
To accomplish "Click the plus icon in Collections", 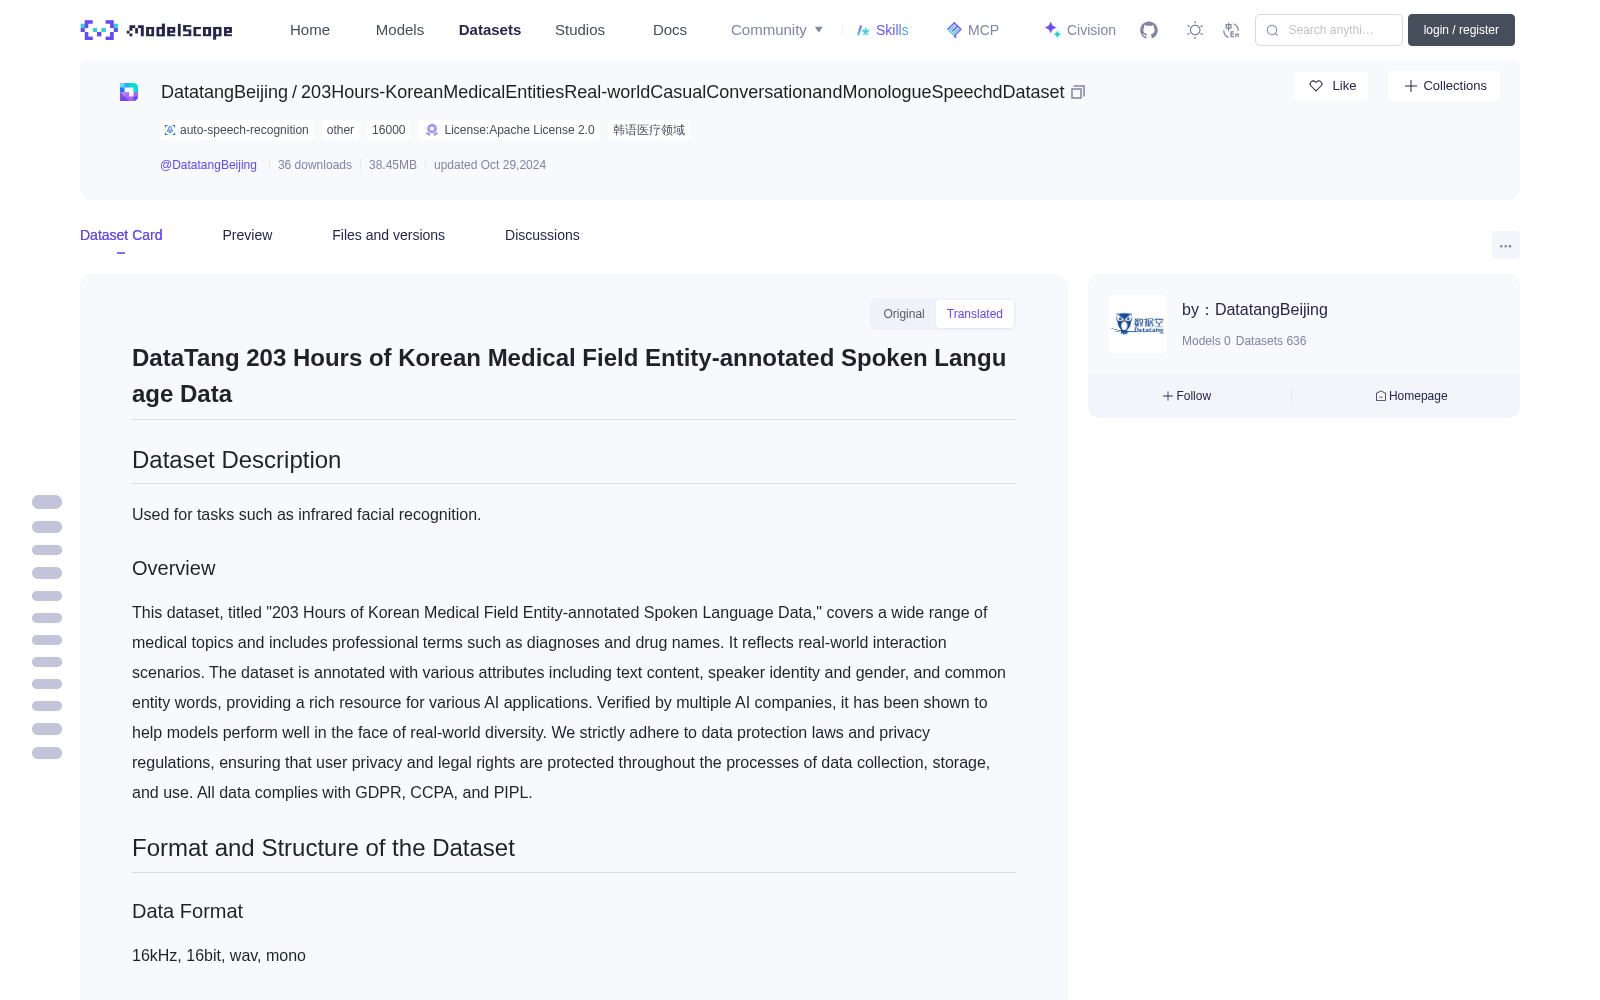I will (x=1411, y=86).
